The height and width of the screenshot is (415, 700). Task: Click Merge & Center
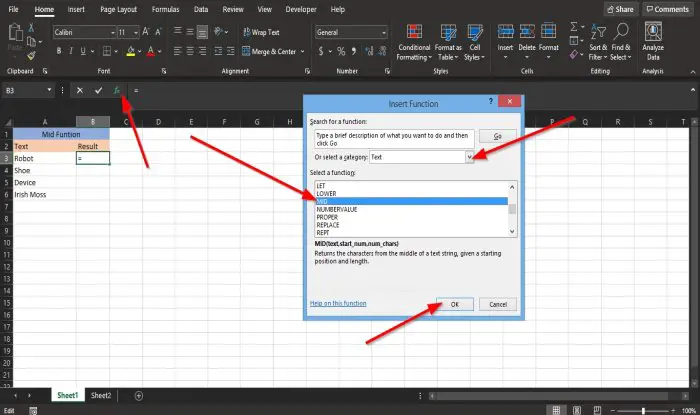tap(269, 52)
